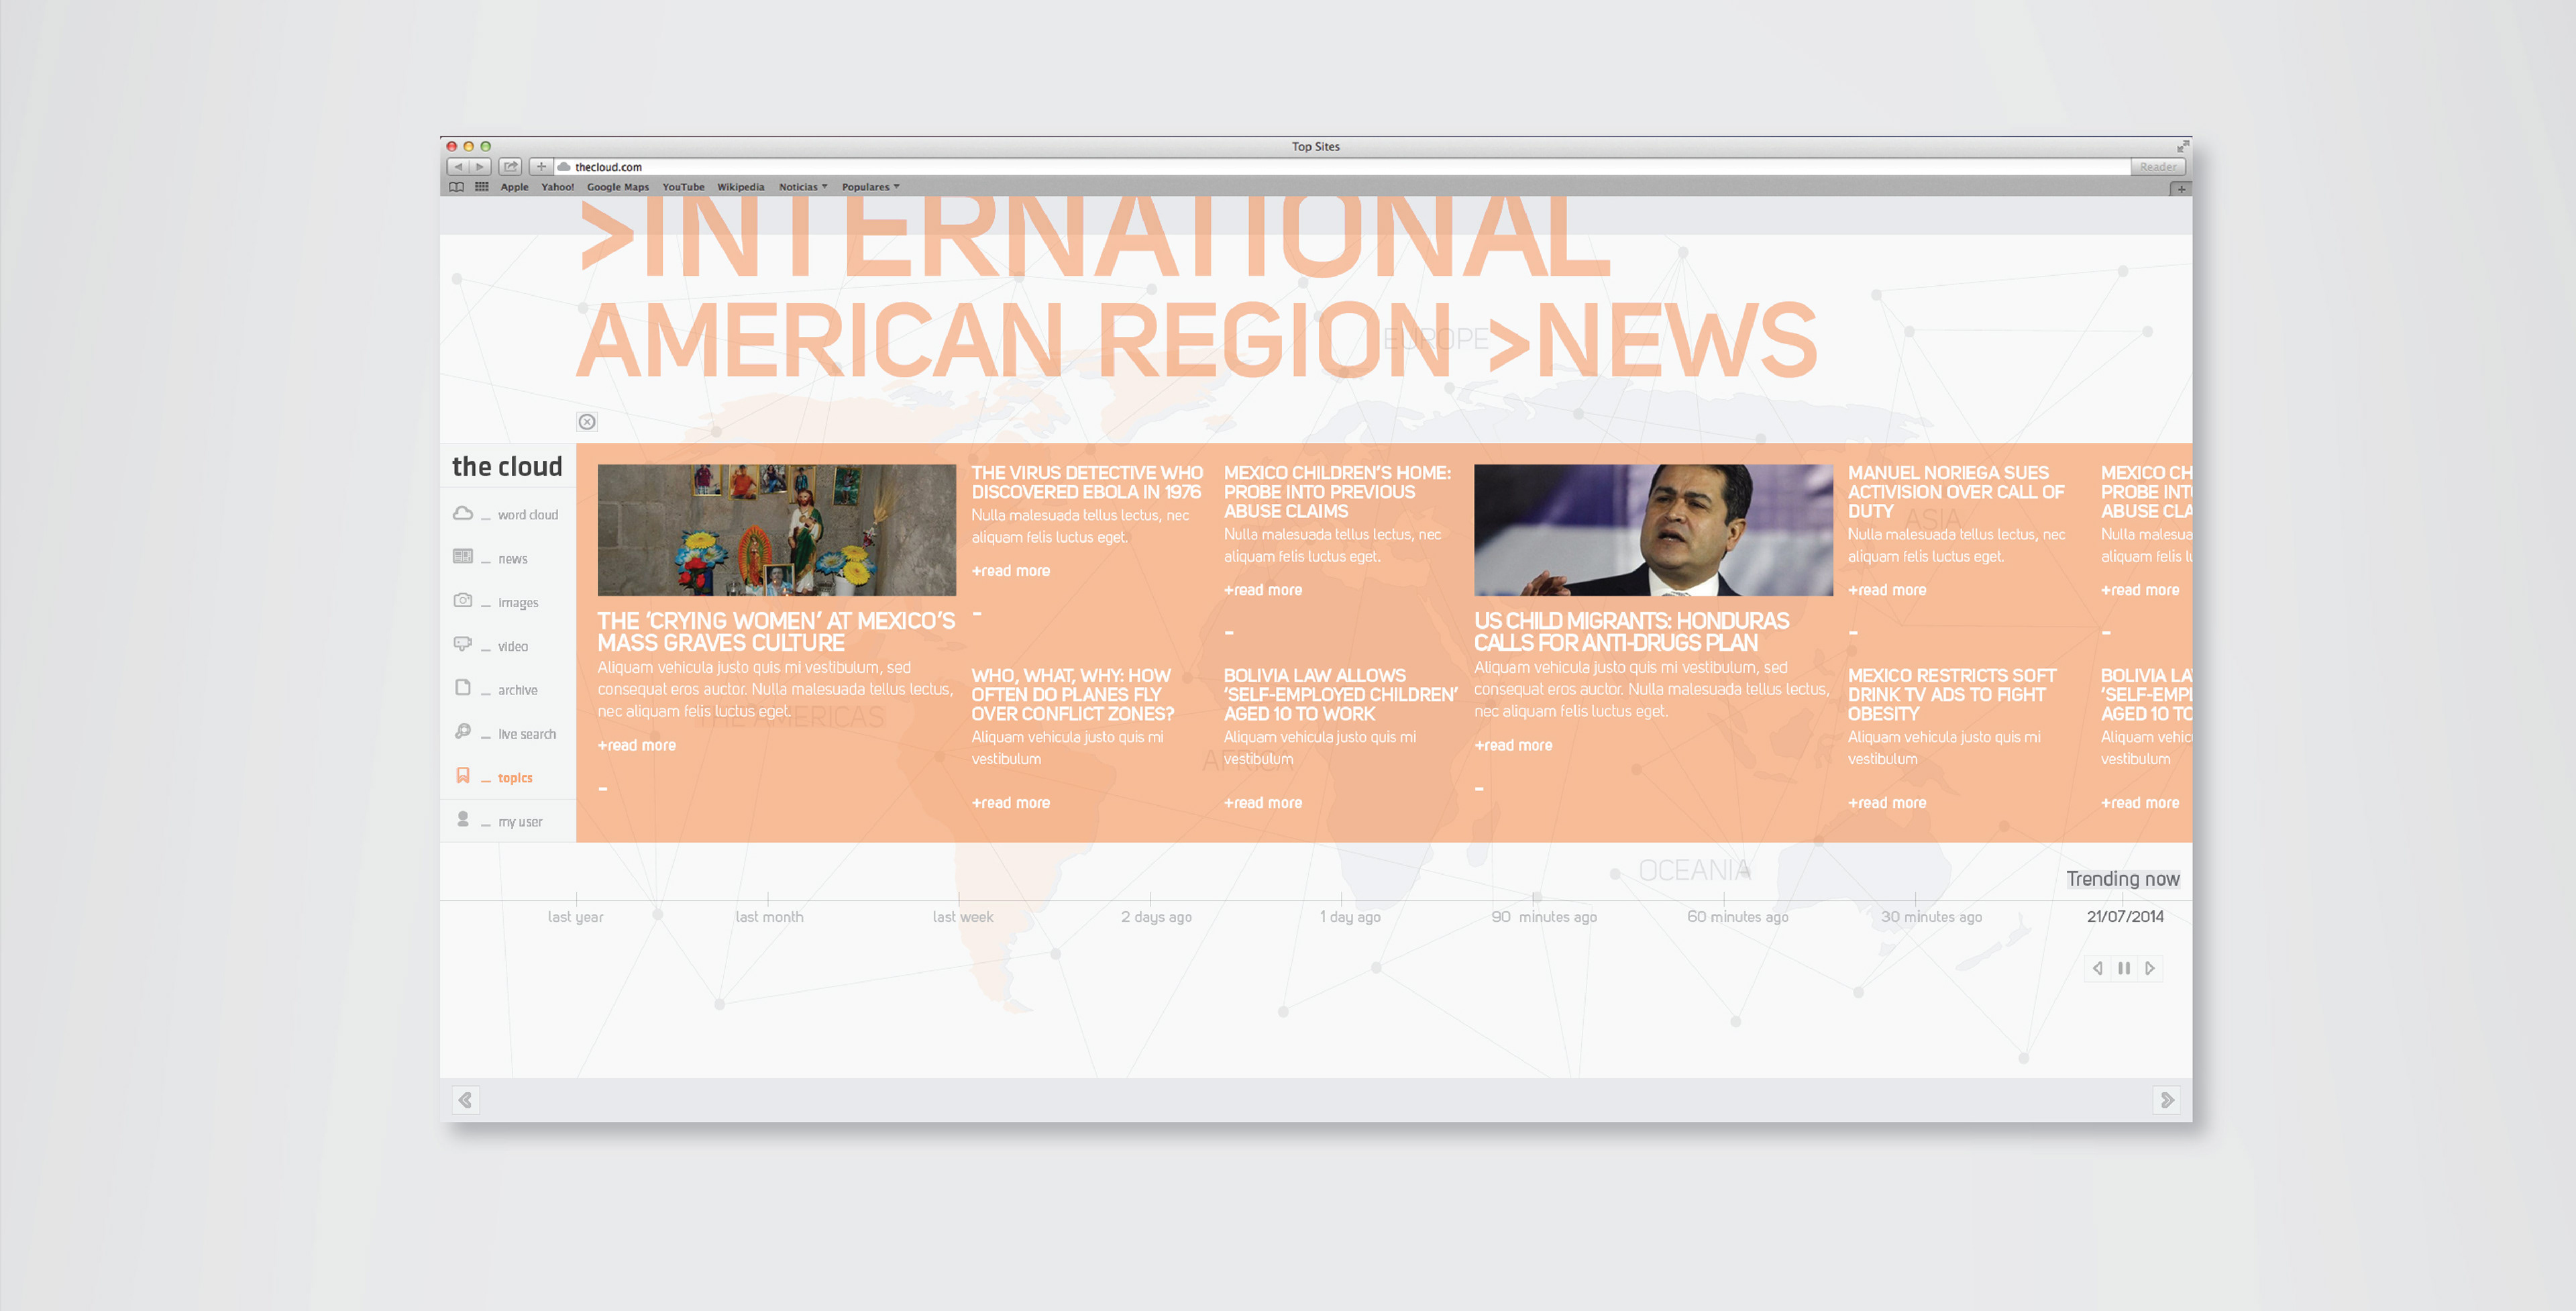
Task: Click the cloud icon for word cloud
Action: click(462, 513)
